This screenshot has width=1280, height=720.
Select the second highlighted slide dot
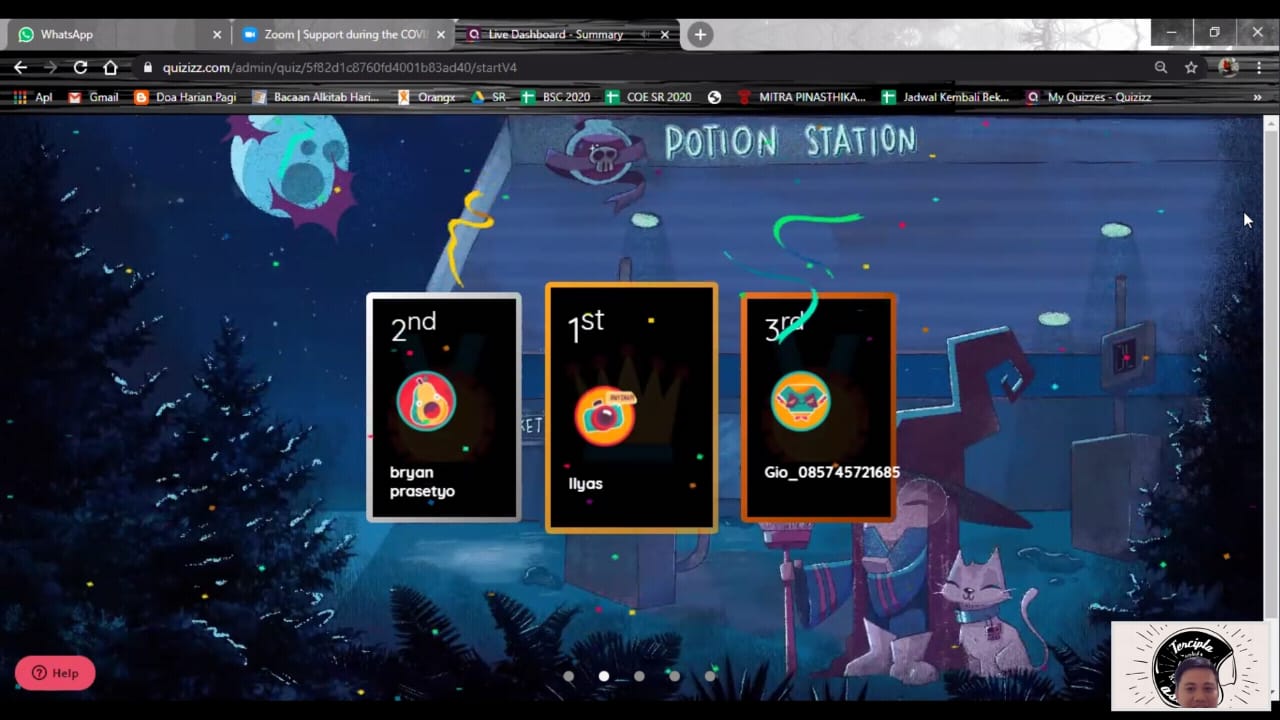tap(604, 676)
